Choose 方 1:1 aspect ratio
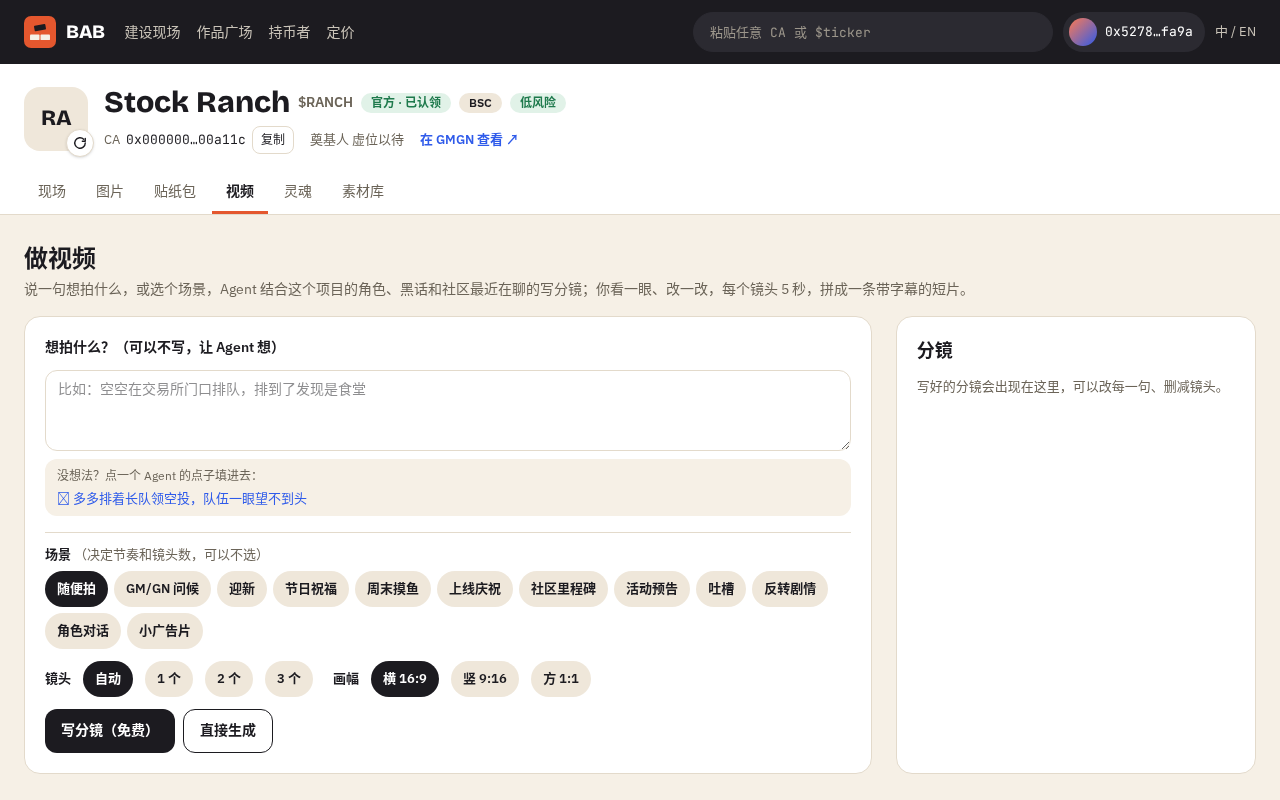 561,679
